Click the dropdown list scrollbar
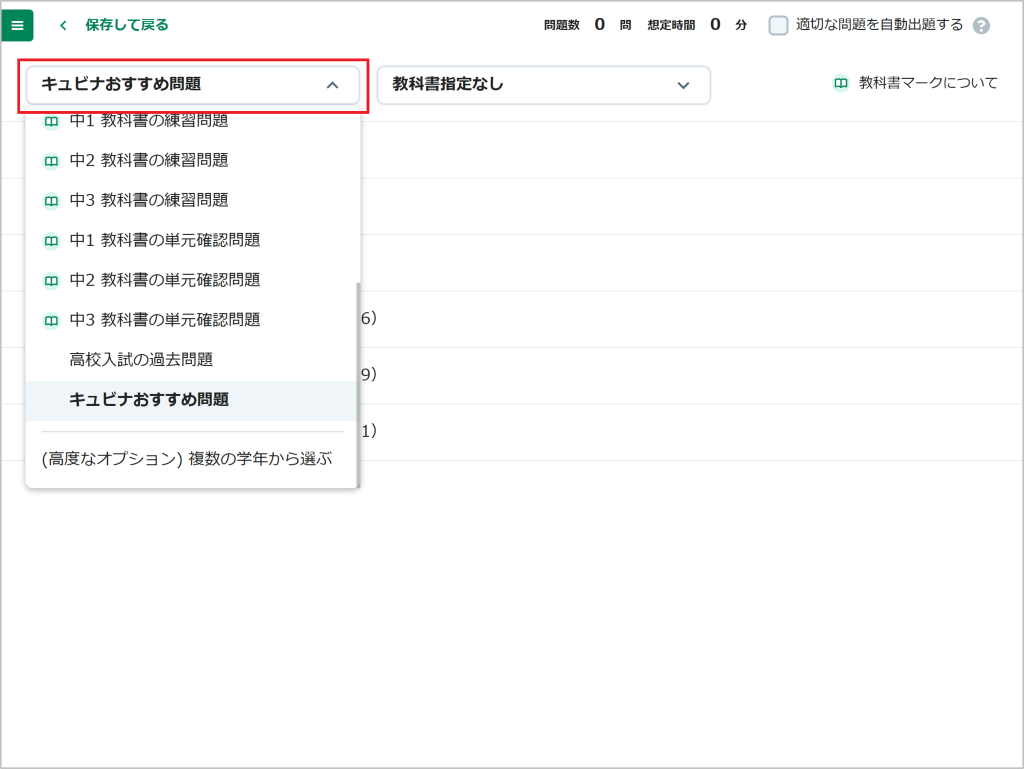The width and height of the screenshot is (1024, 769). tap(358, 385)
